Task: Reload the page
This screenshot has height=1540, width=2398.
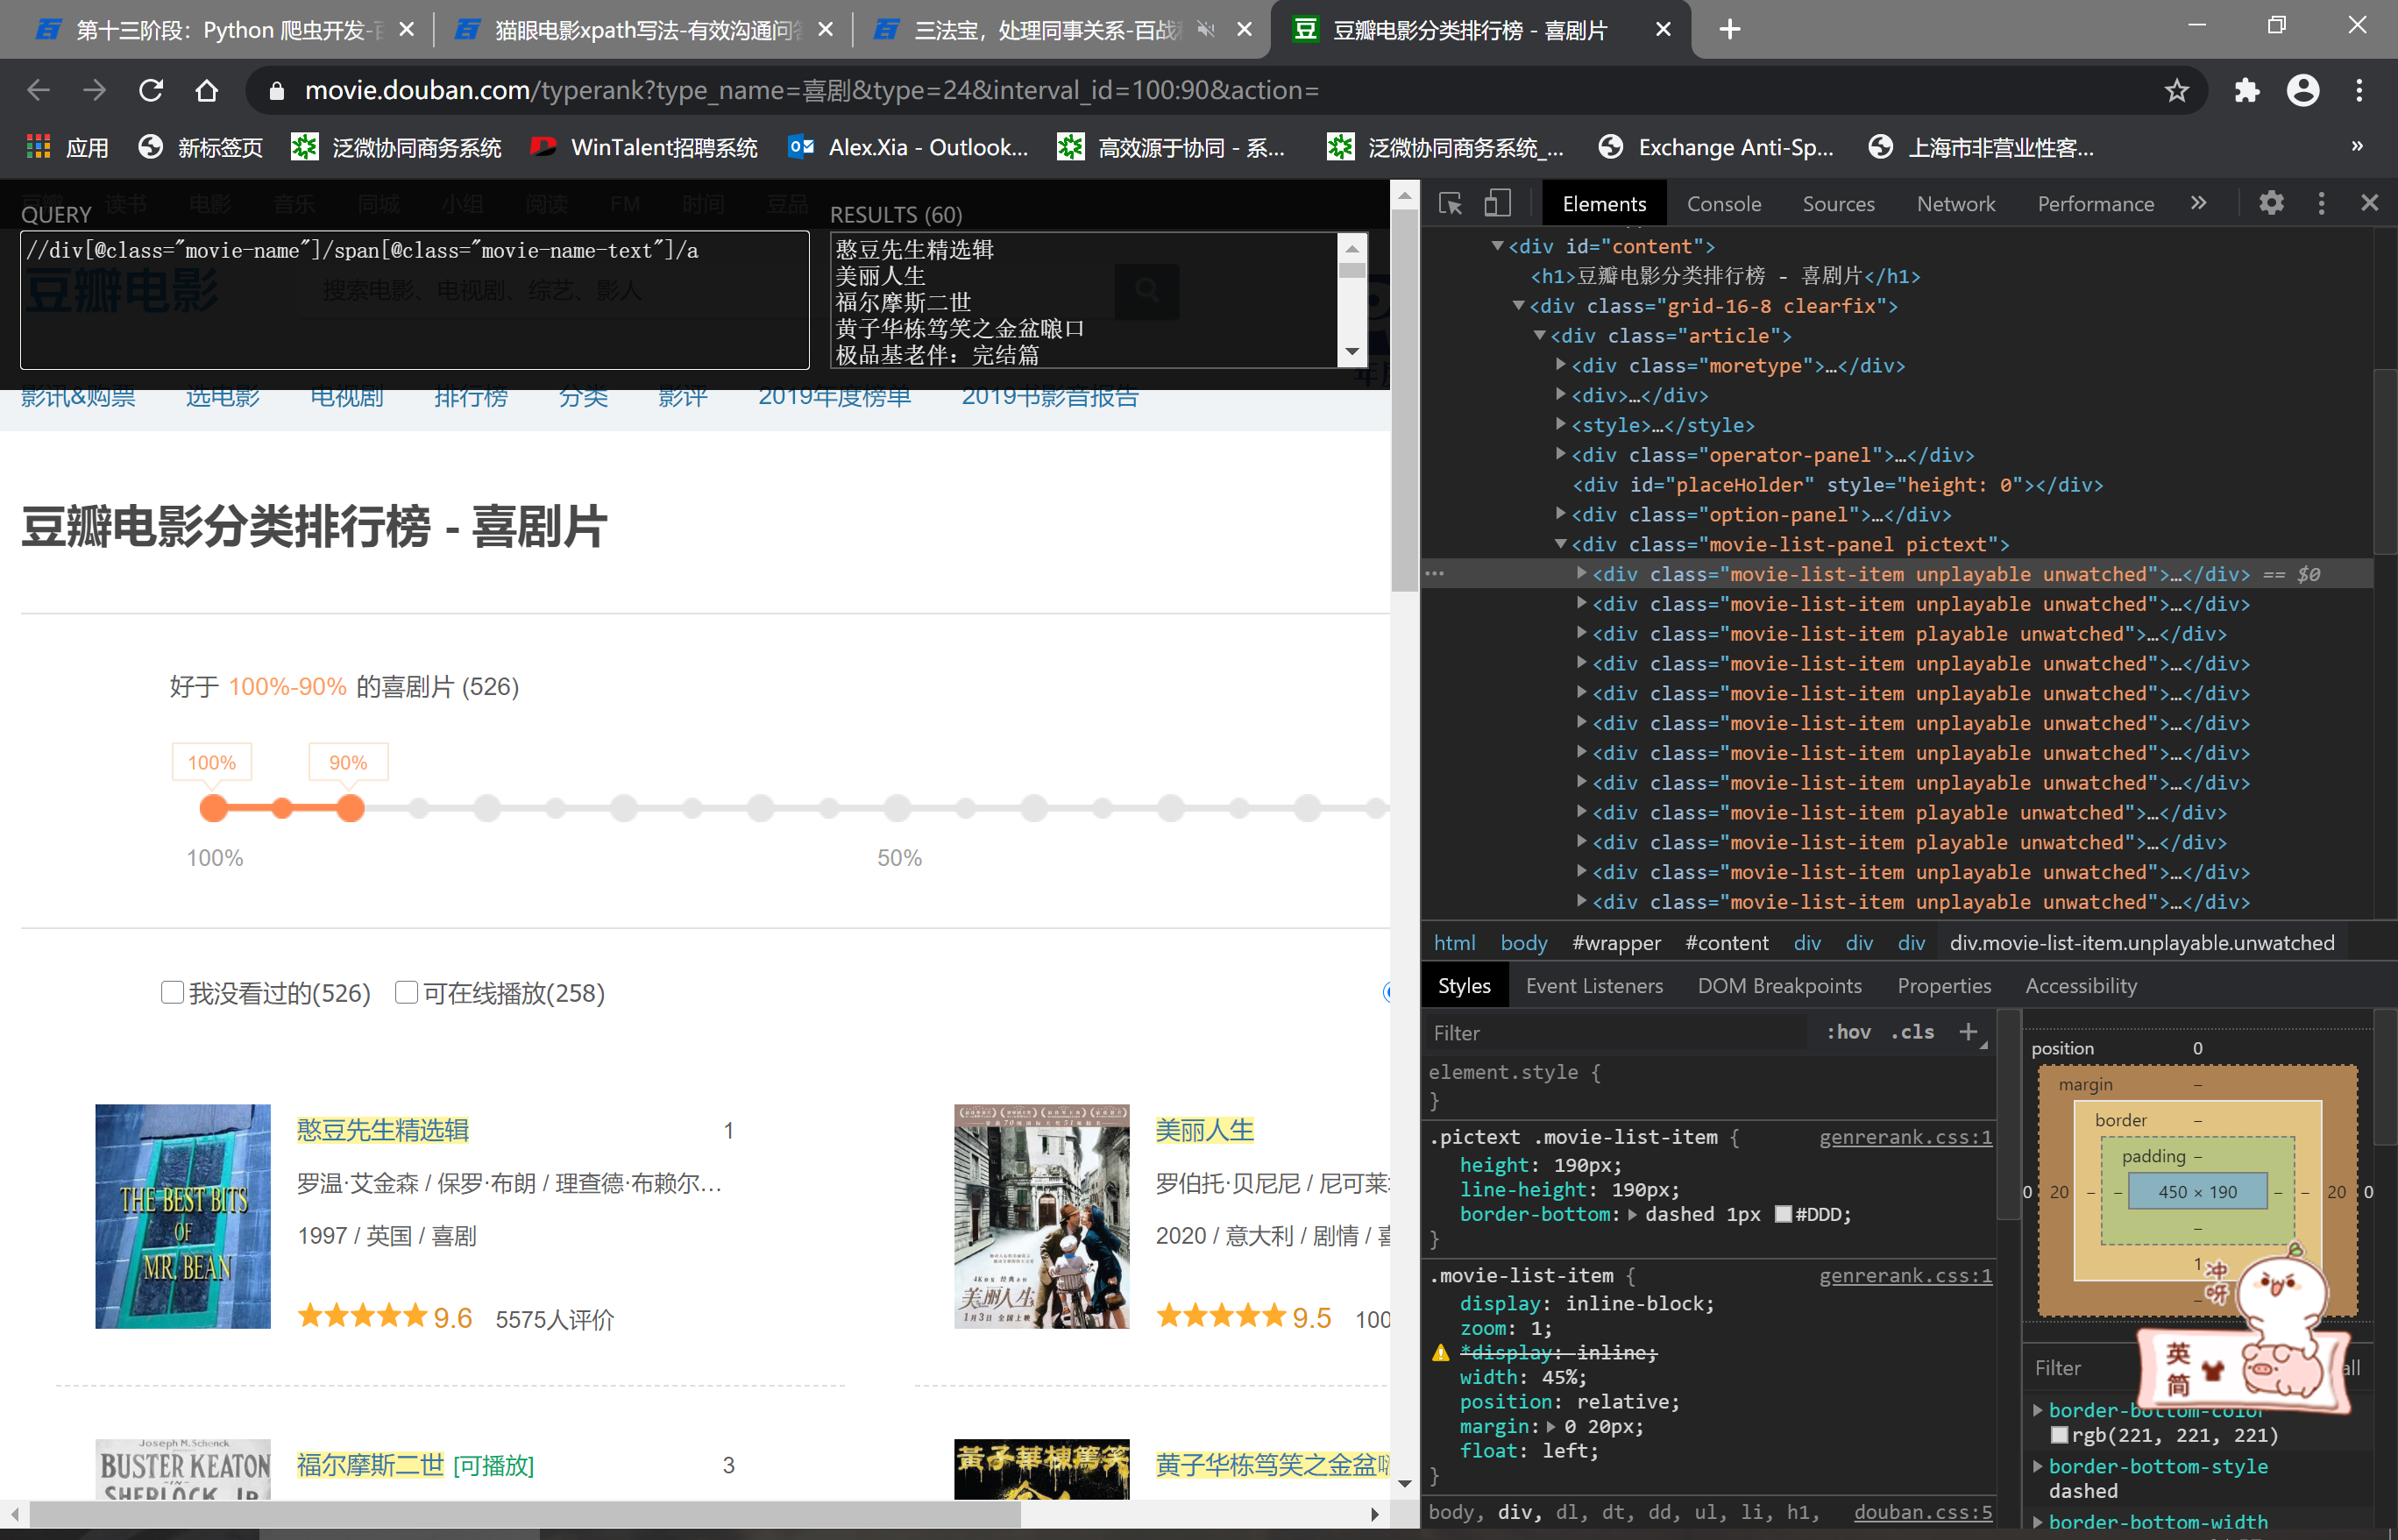Action: [151, 91]
